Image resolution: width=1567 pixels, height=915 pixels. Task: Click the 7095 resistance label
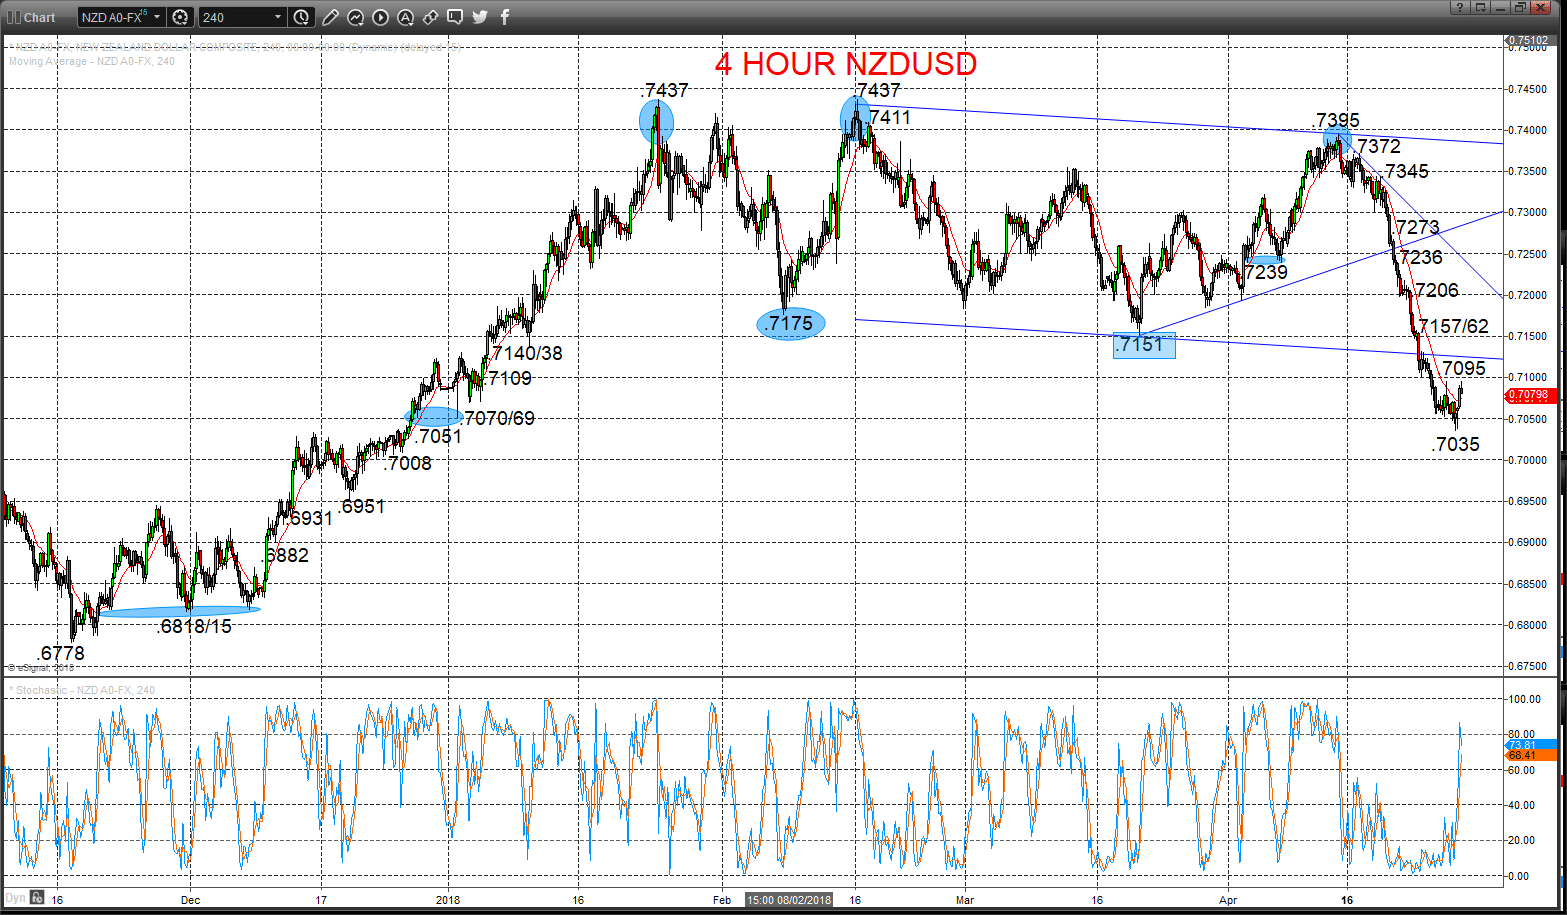click(1464, 369)
